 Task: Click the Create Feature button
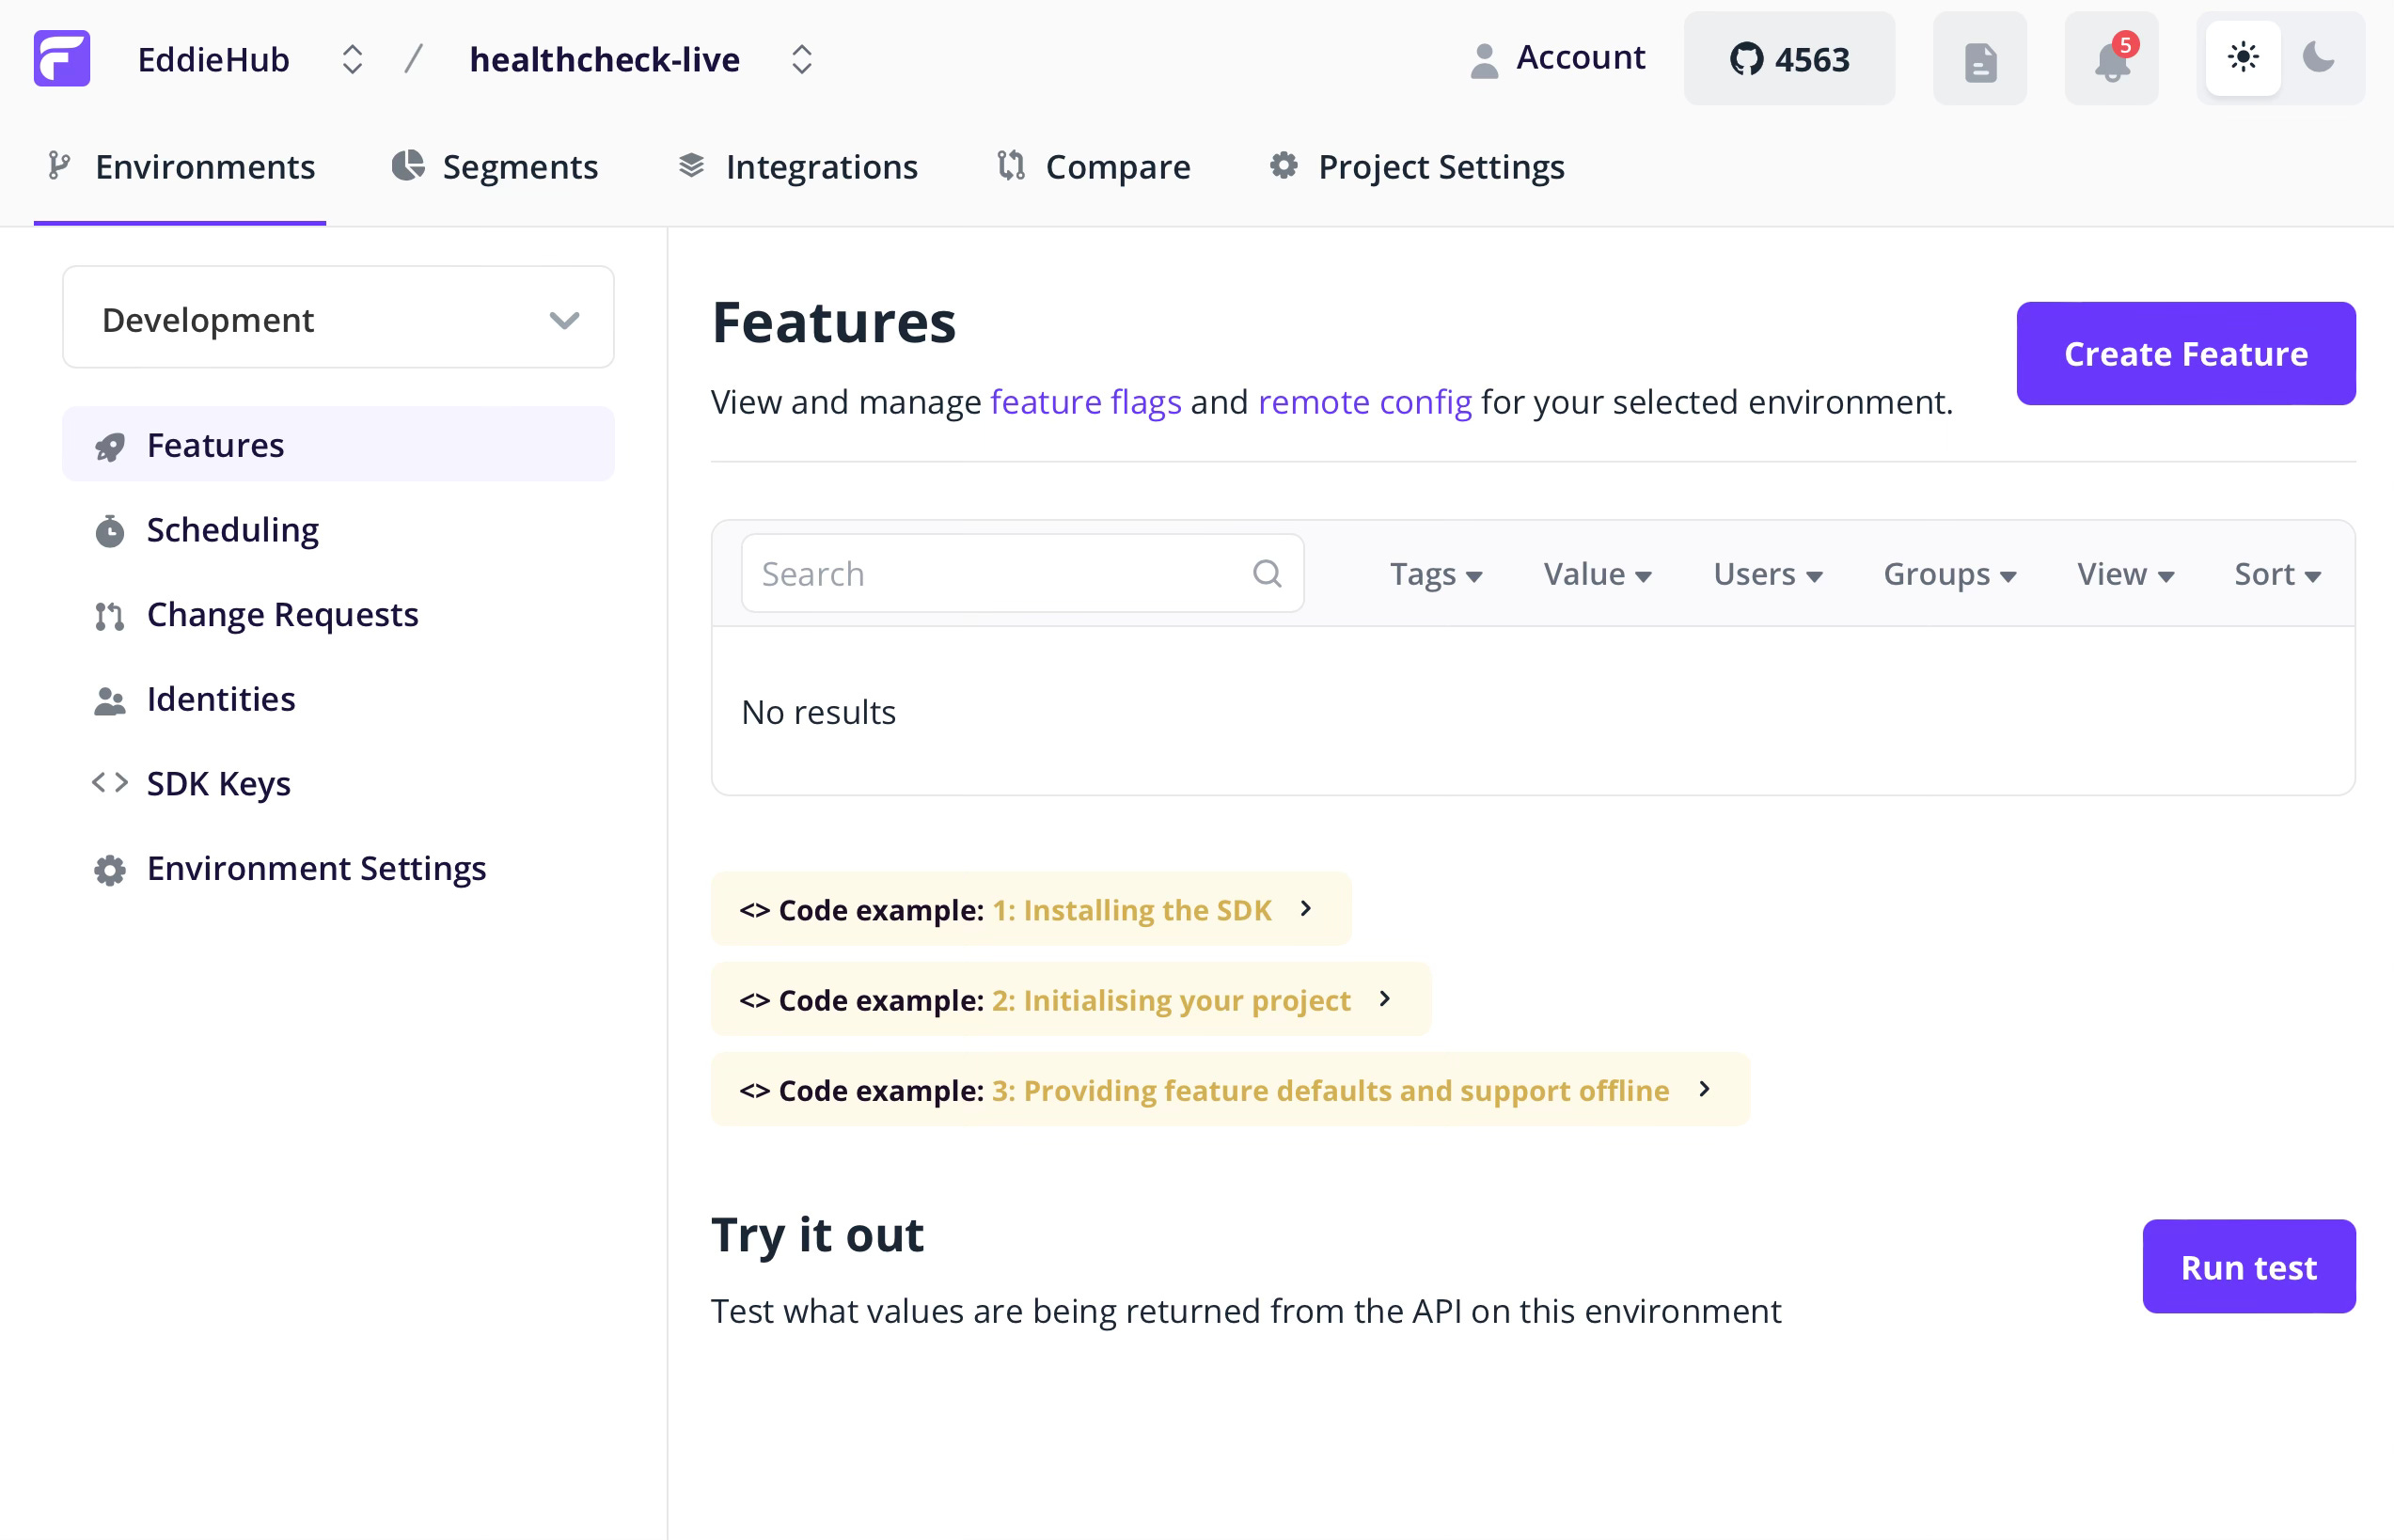coord(2185,354)
